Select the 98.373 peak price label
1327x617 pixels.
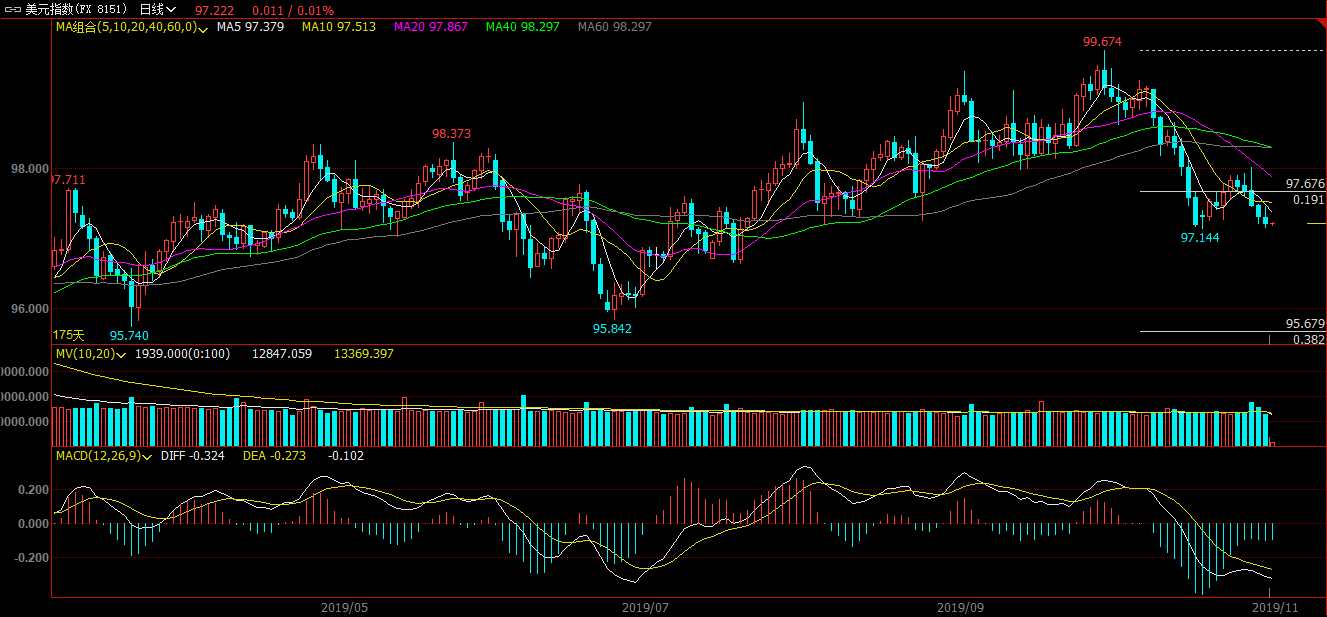point(451,133)
